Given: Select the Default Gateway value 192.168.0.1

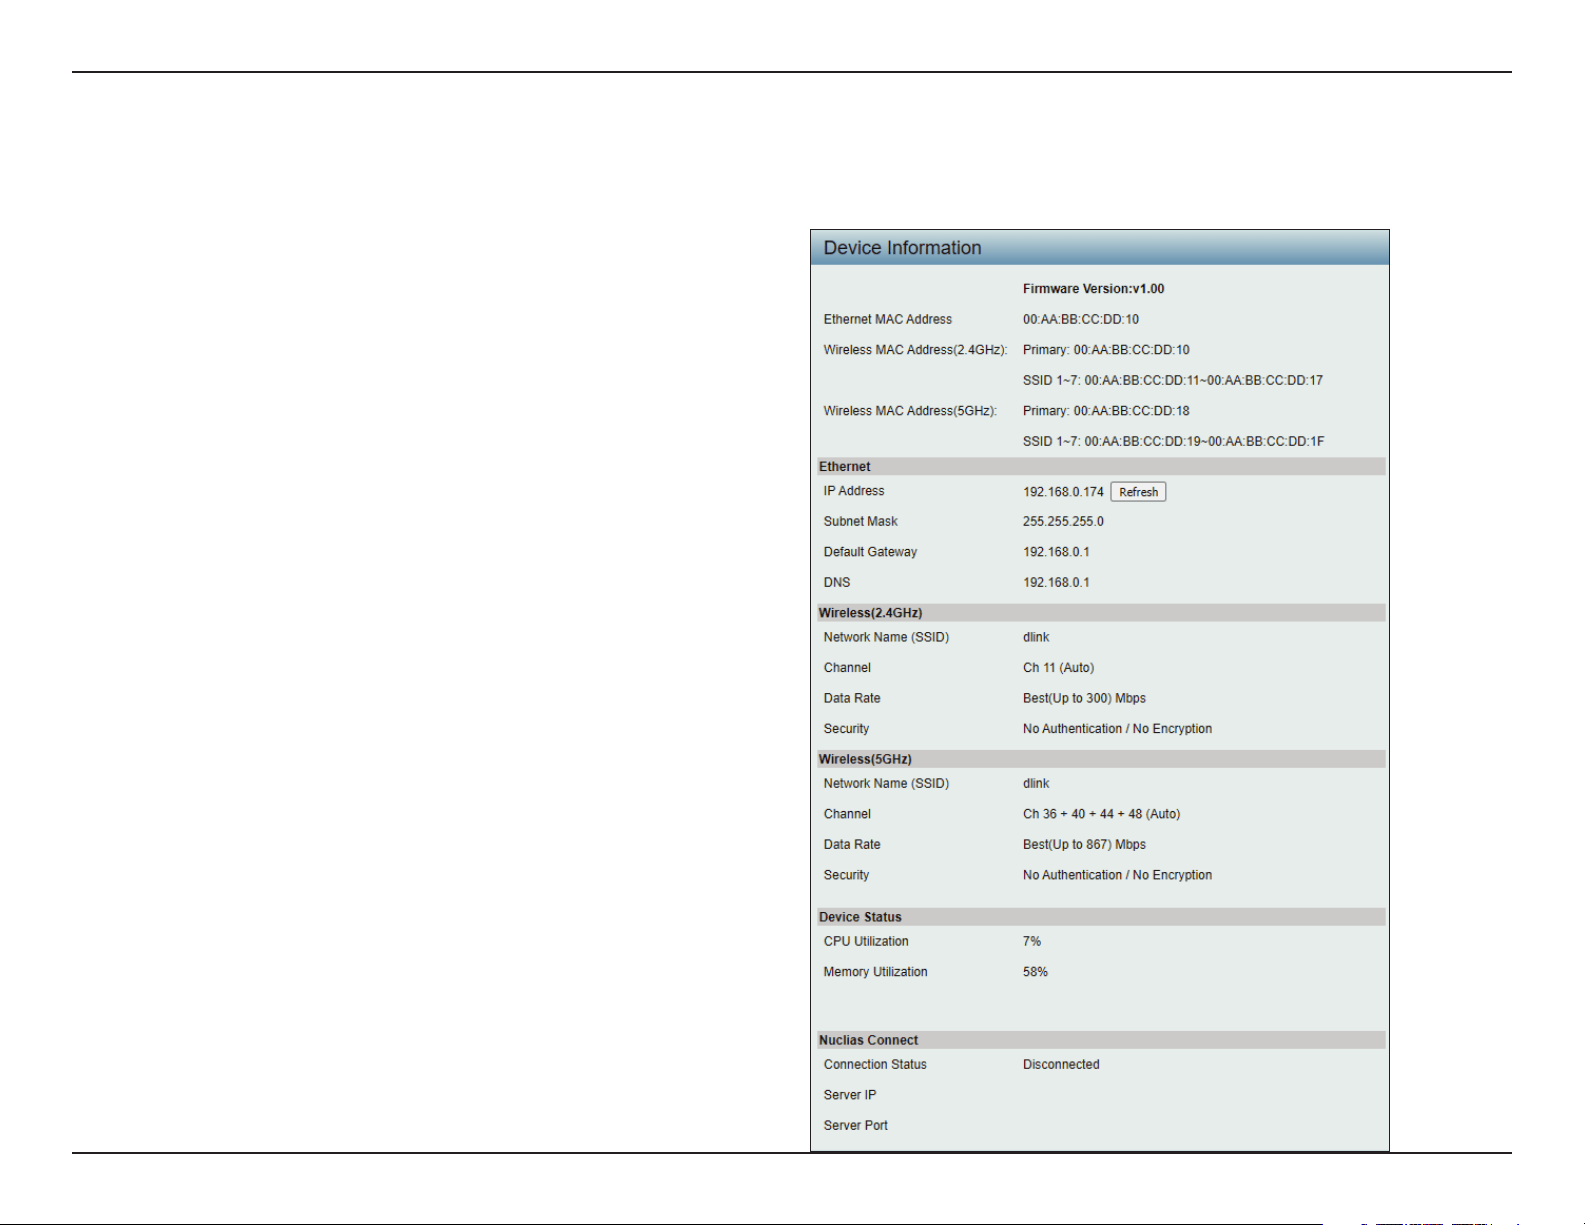Looking at the screenshot, I should [1056, 552].
